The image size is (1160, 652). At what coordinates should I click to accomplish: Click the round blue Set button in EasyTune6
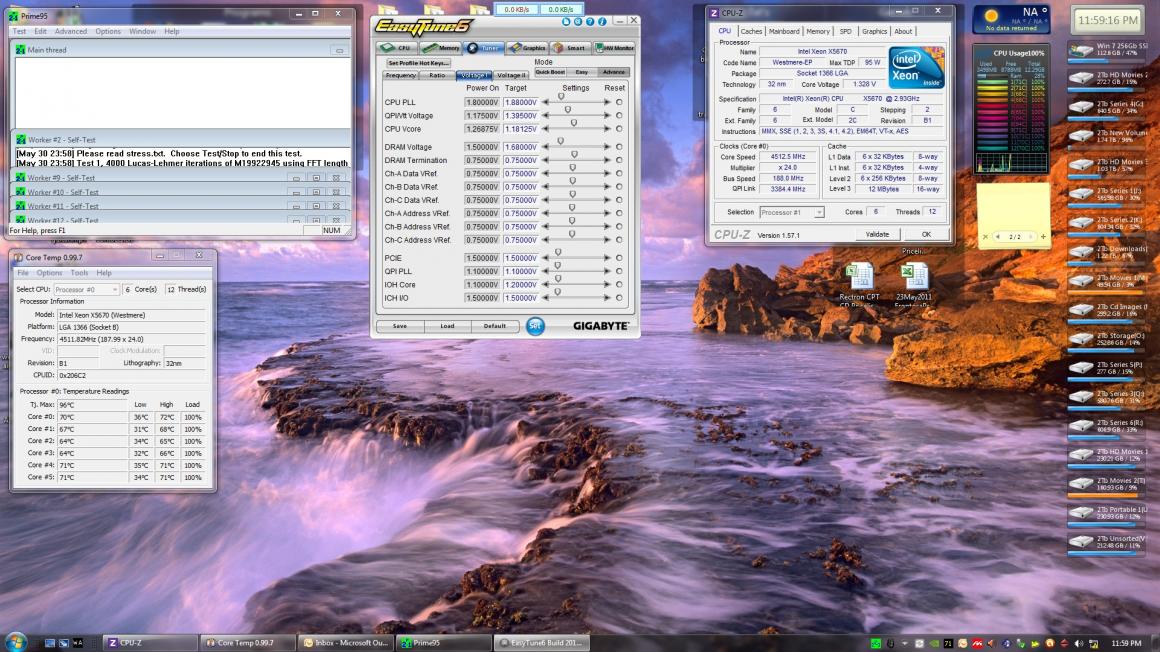pyautogui.click(x=535, y=326)
